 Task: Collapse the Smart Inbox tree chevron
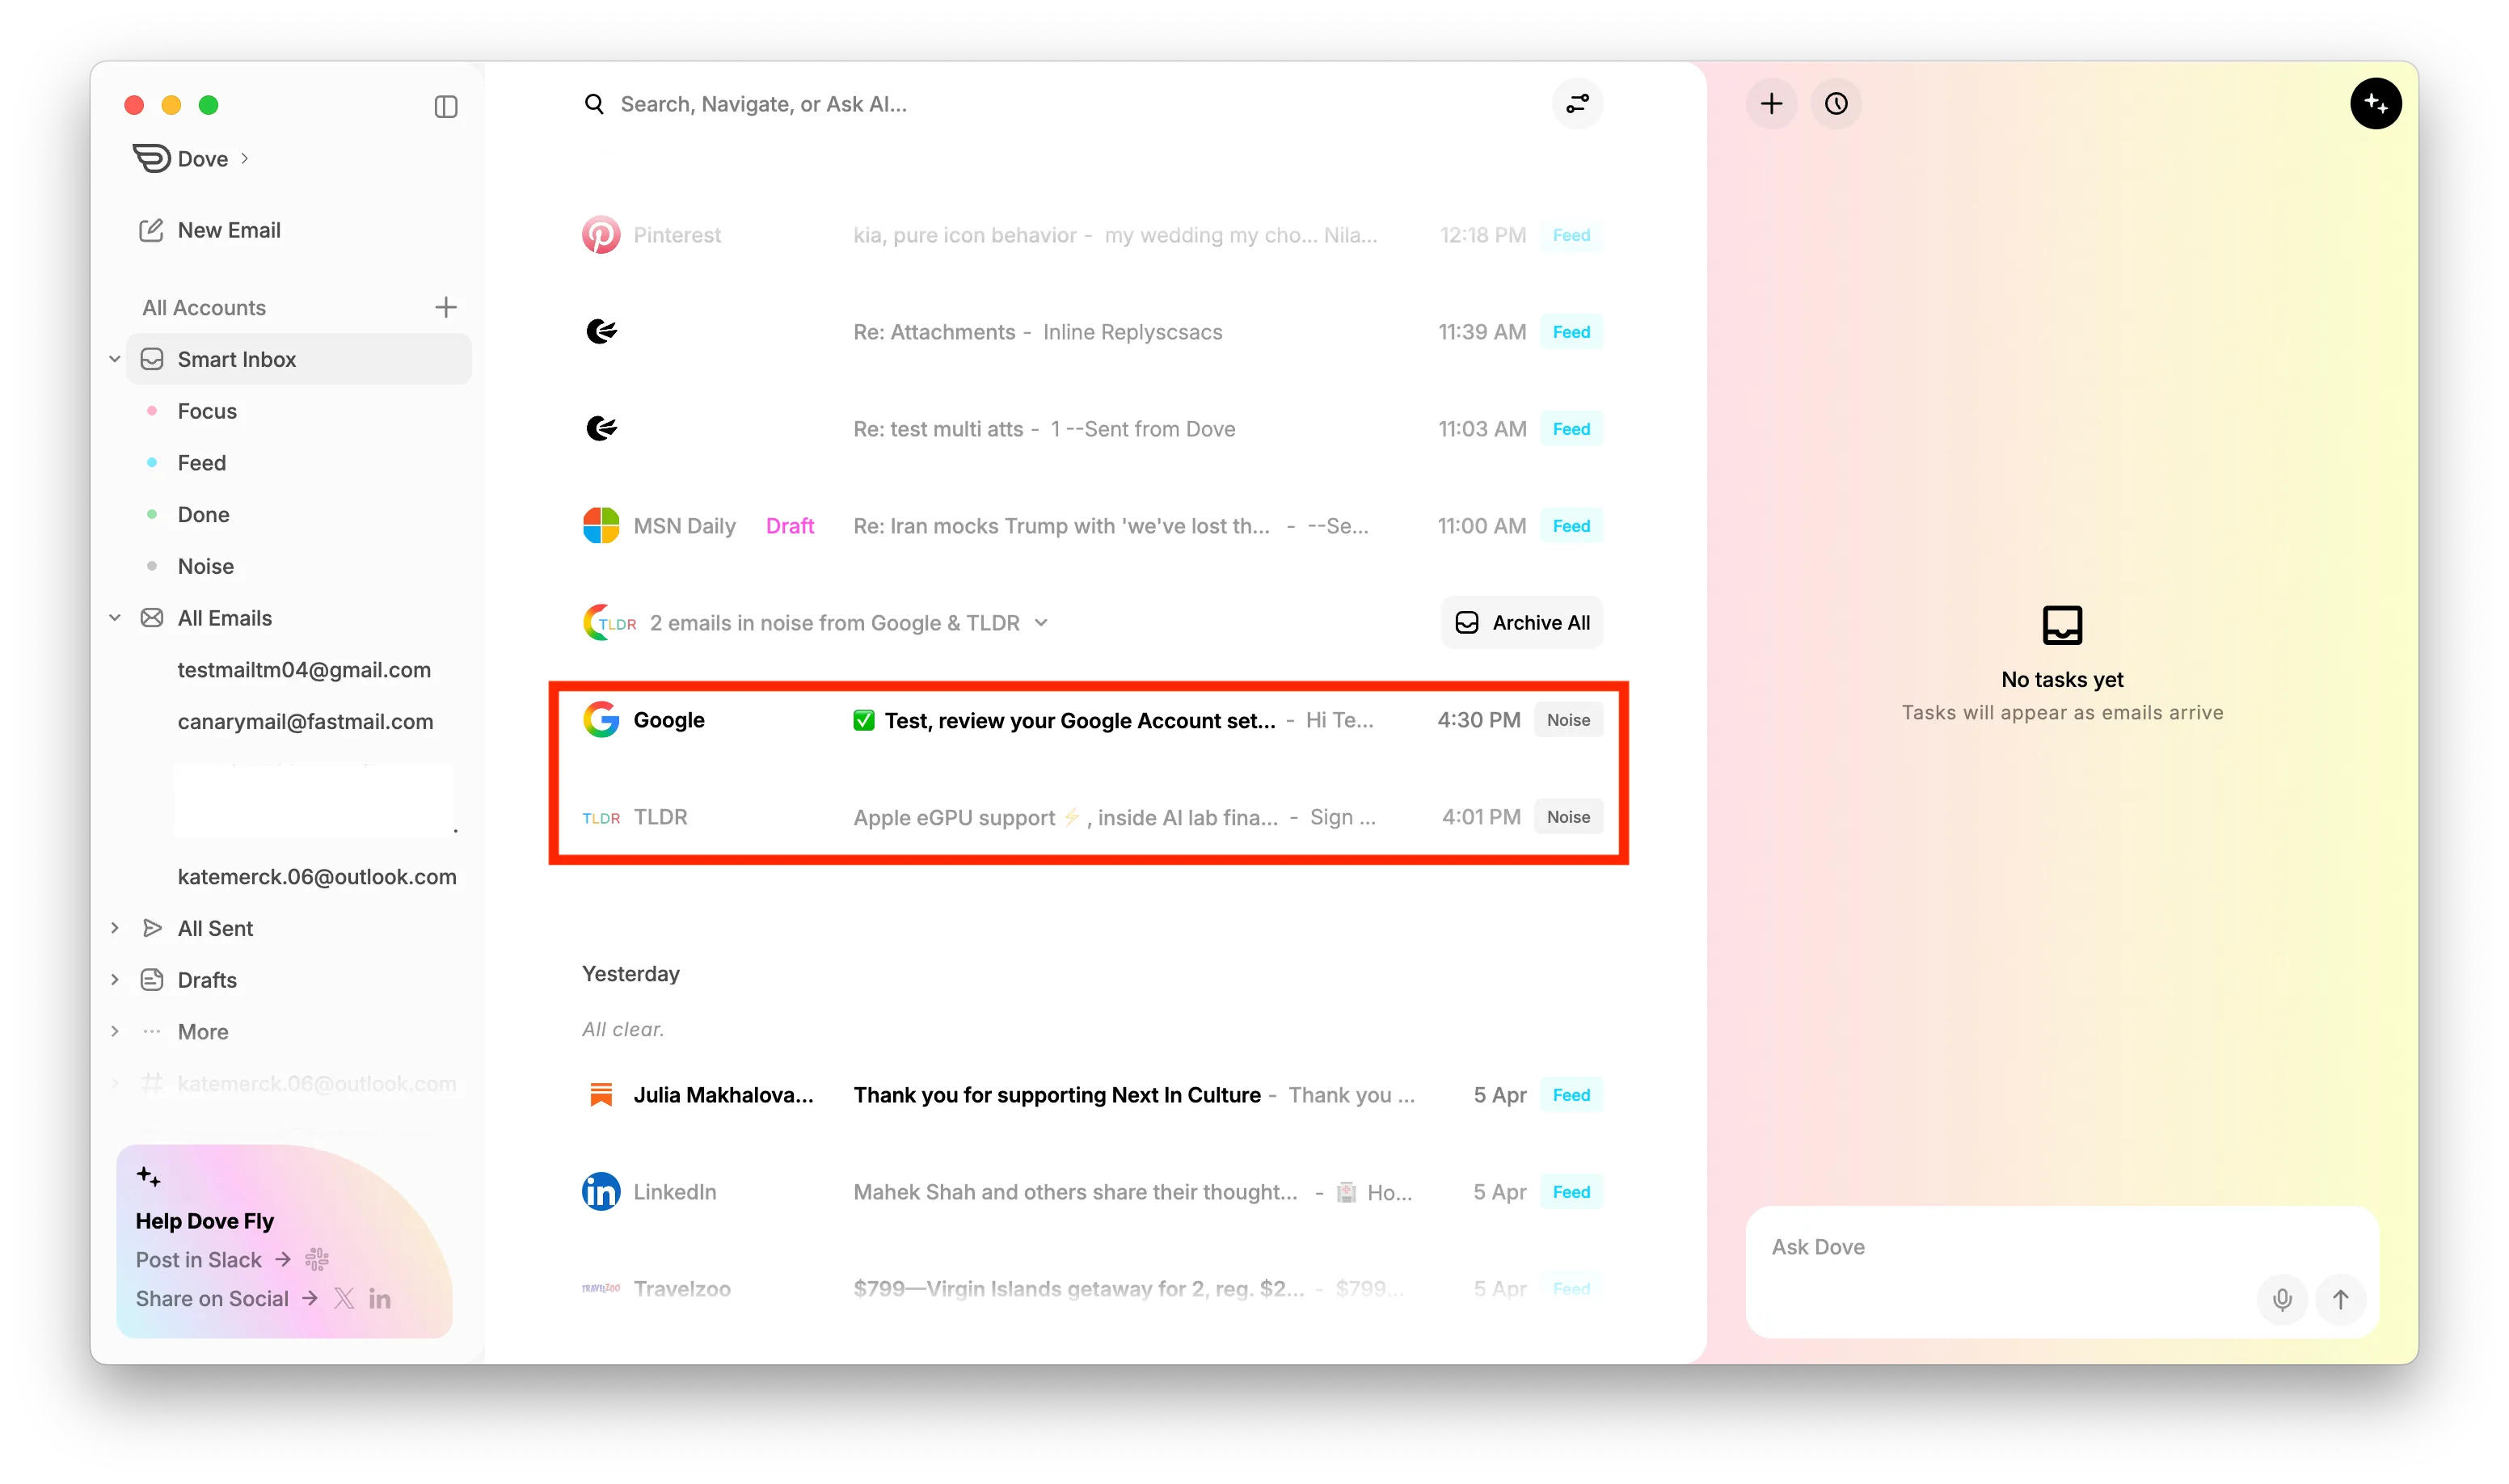(x=115, y=359)
